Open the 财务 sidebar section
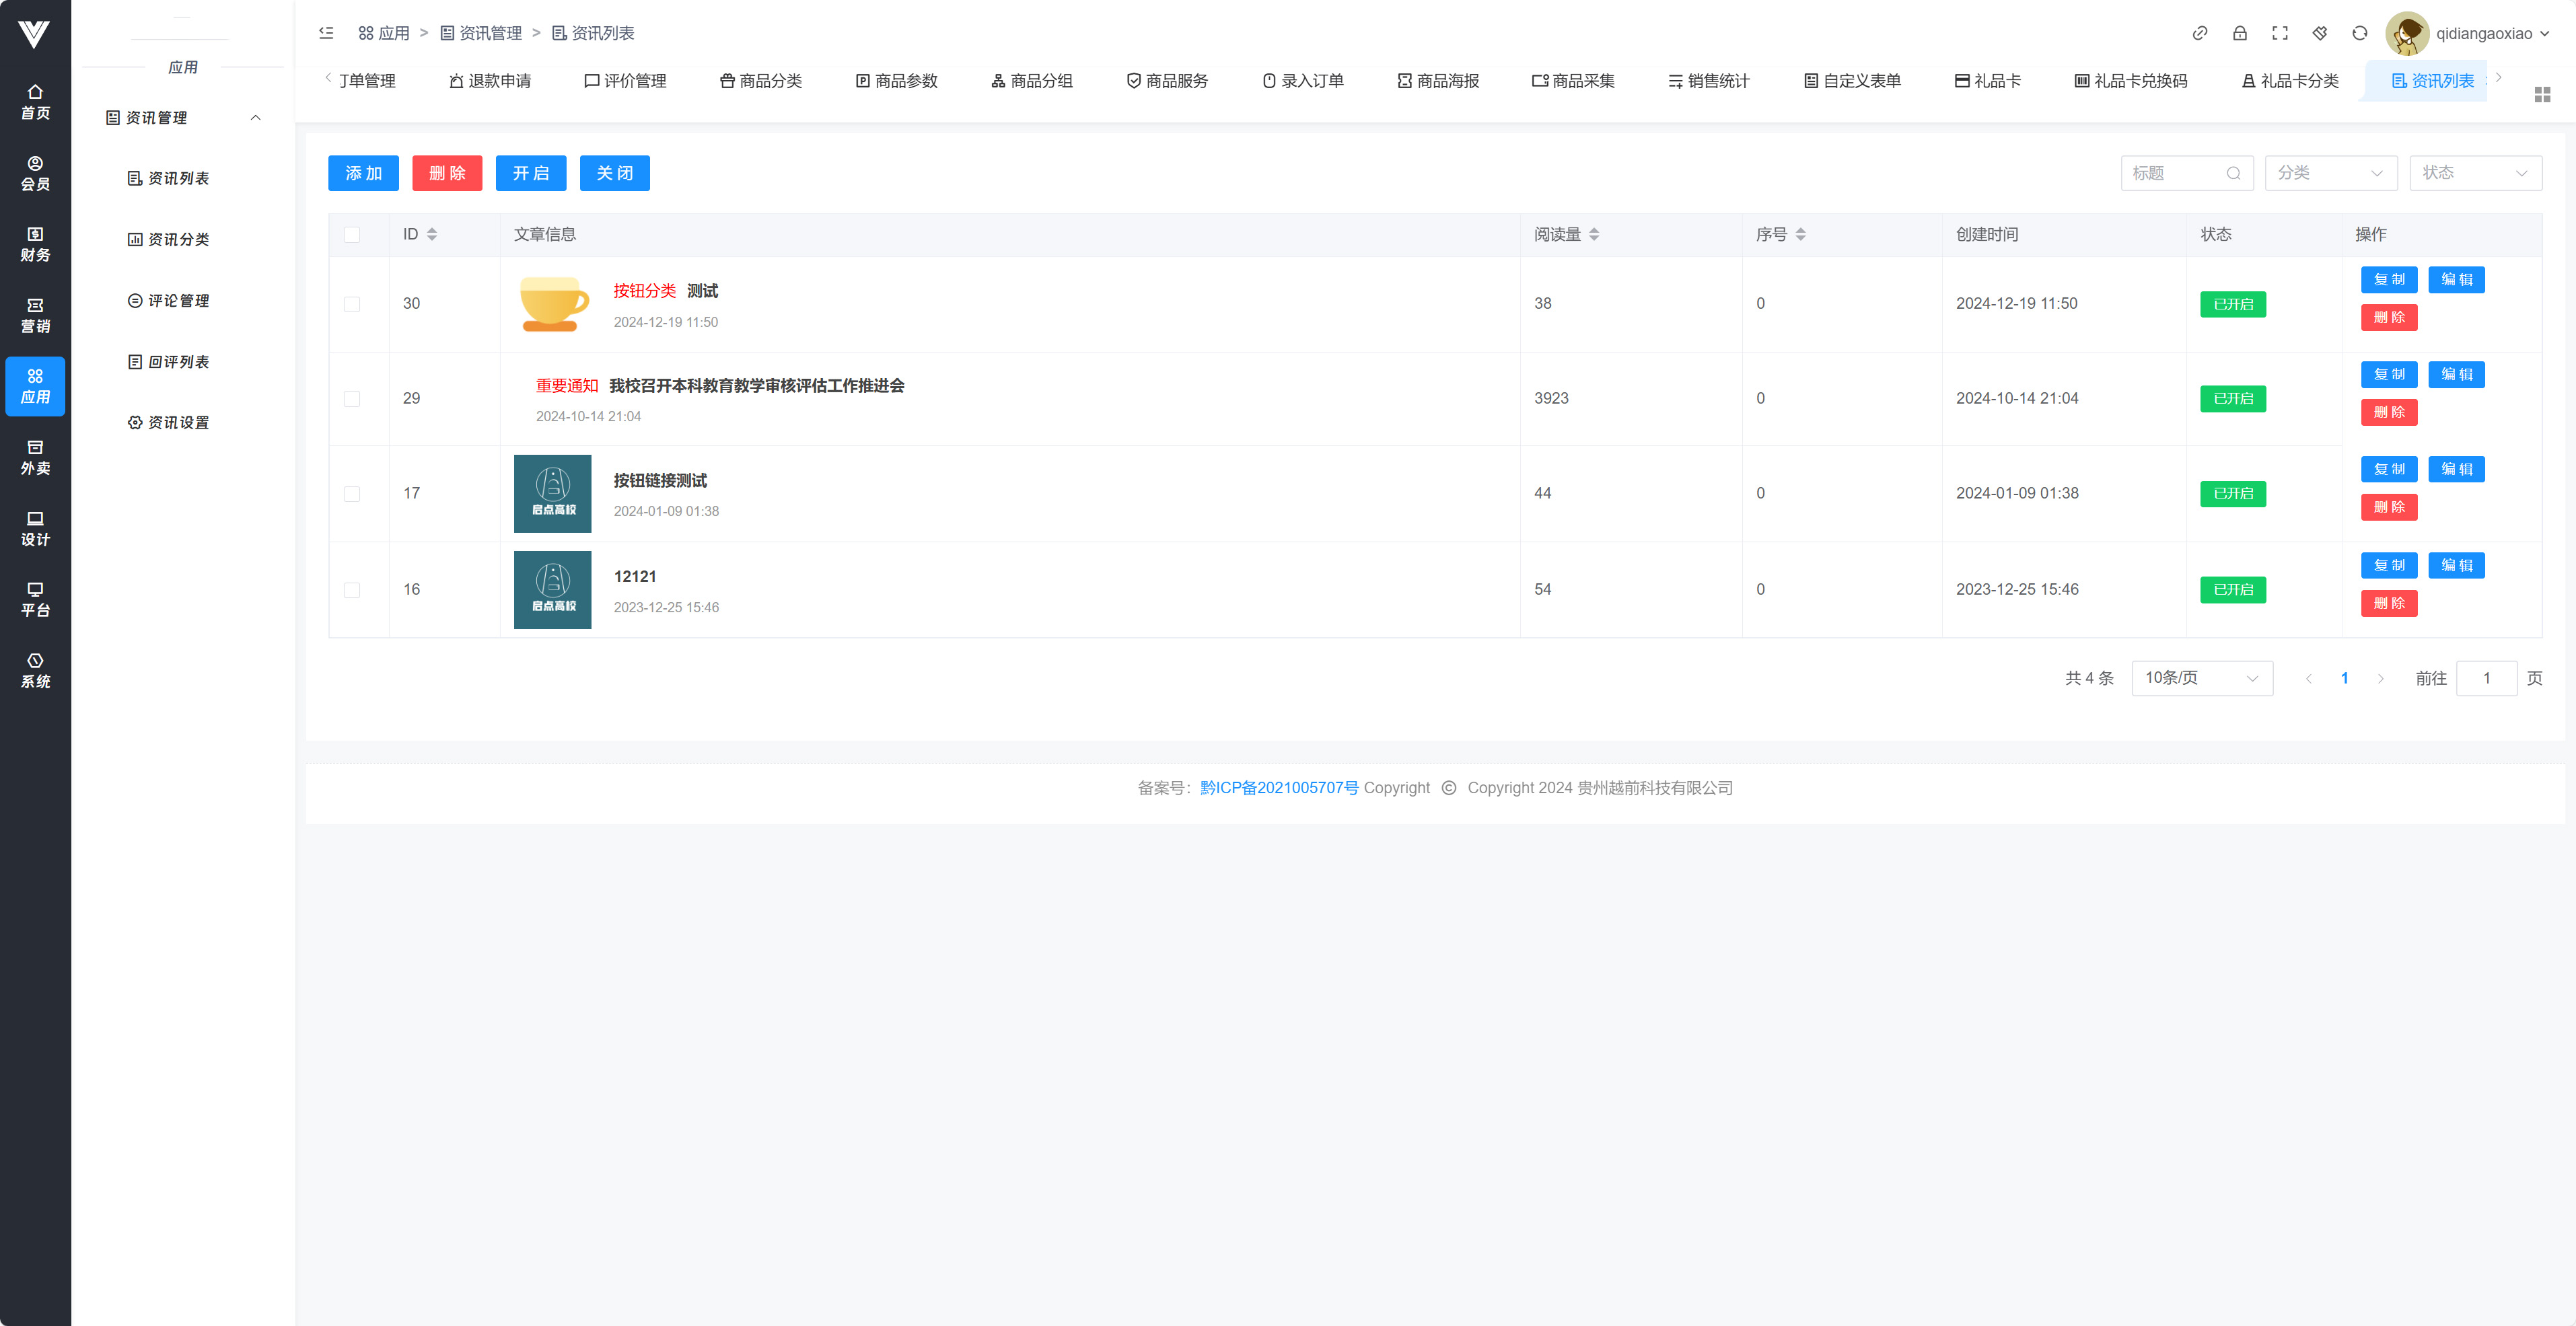 pos(35,244)
